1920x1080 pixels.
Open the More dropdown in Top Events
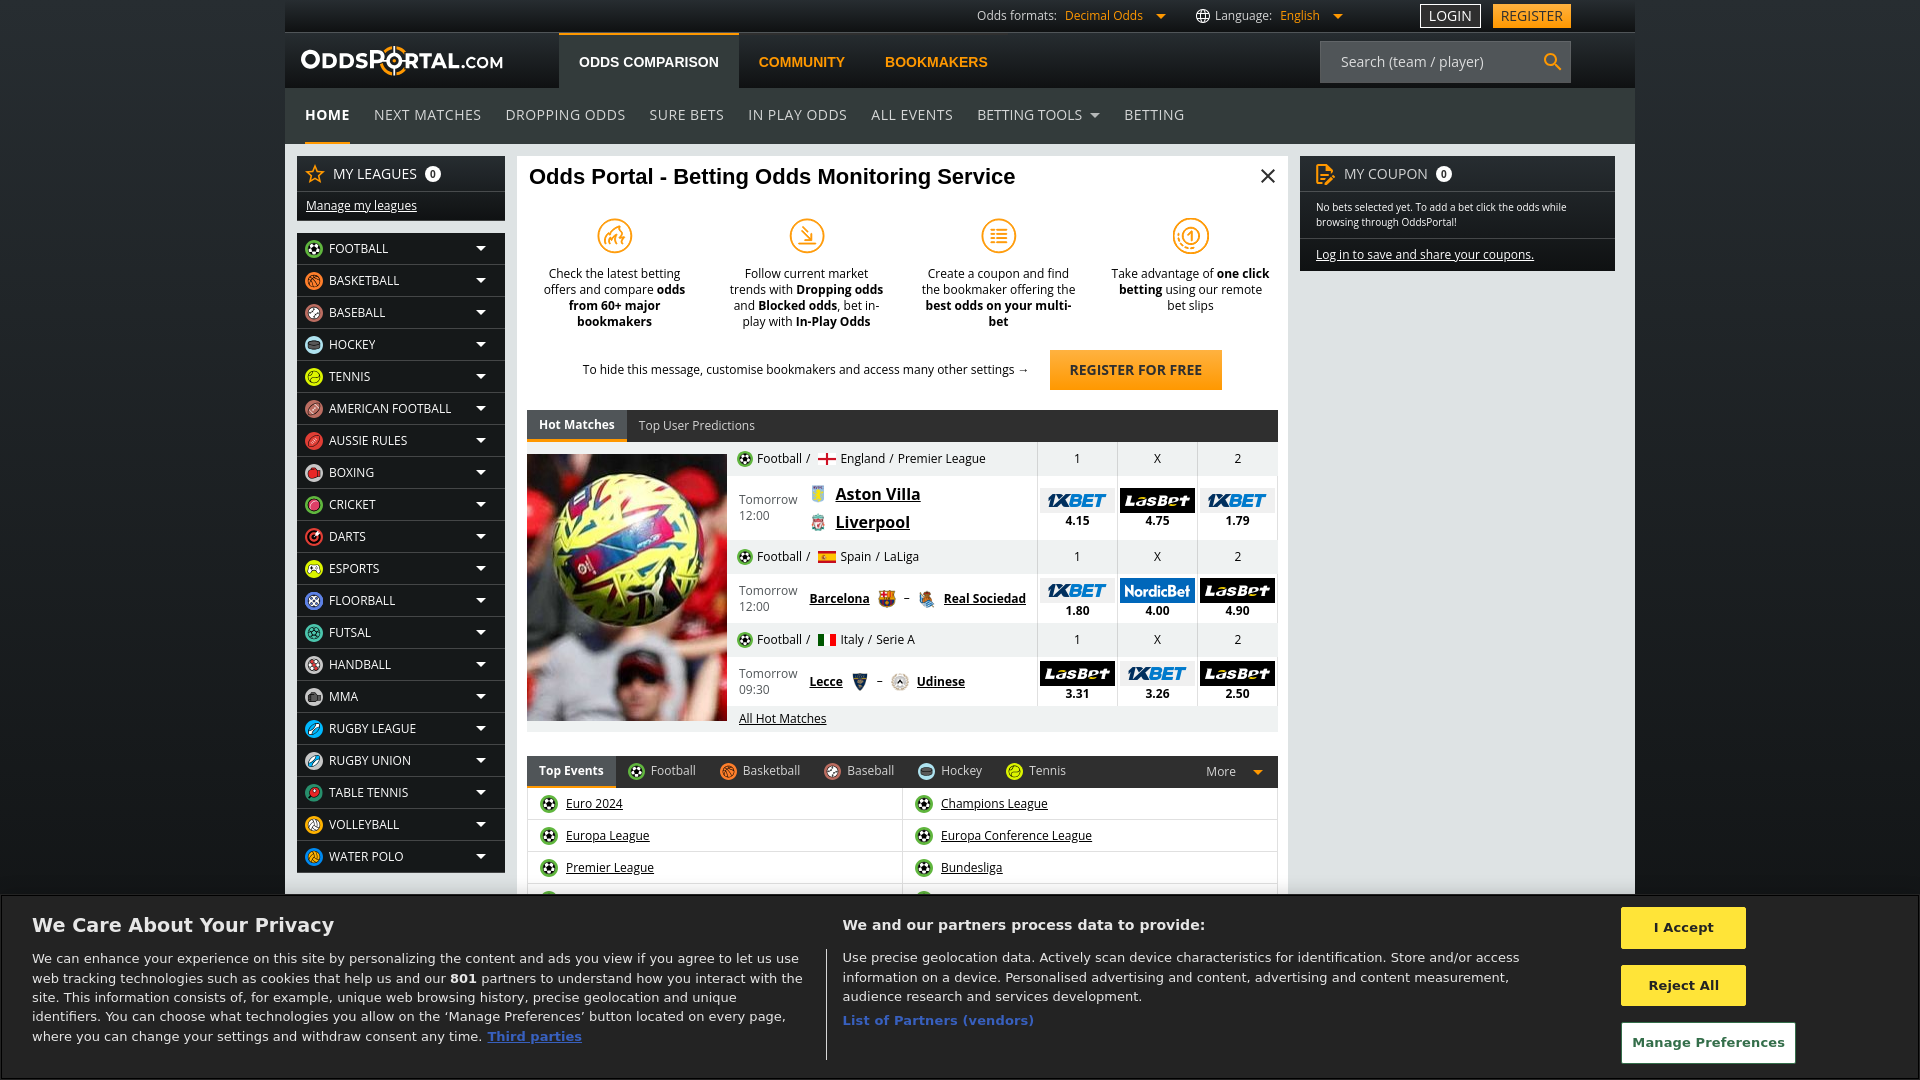point(1234,772)
